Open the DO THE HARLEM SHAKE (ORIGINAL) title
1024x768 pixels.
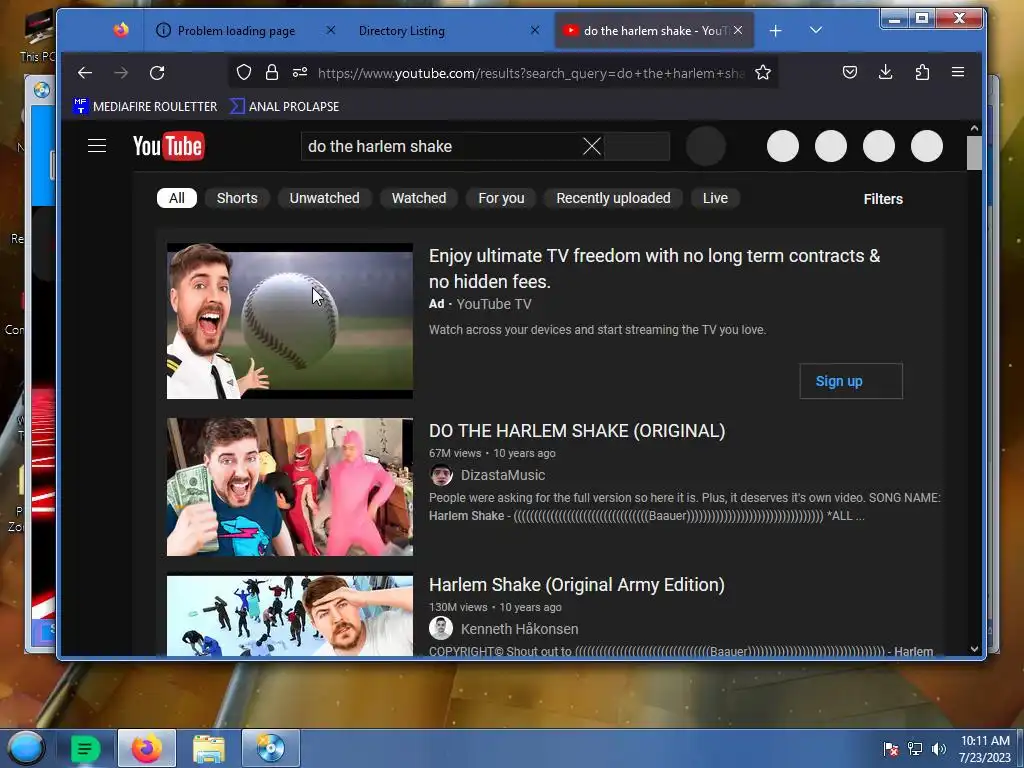pyautogui.click(x=577, y=431)
